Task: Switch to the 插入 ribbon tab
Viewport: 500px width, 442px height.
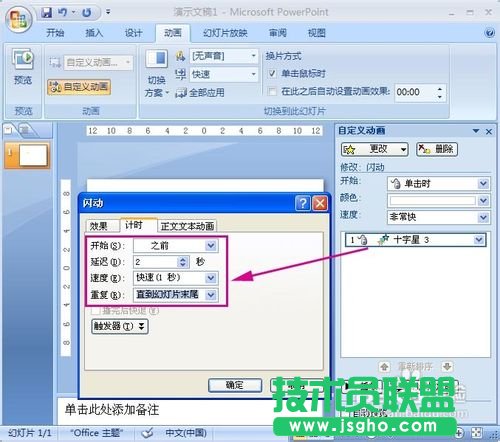Action: (x=94, y=33)
